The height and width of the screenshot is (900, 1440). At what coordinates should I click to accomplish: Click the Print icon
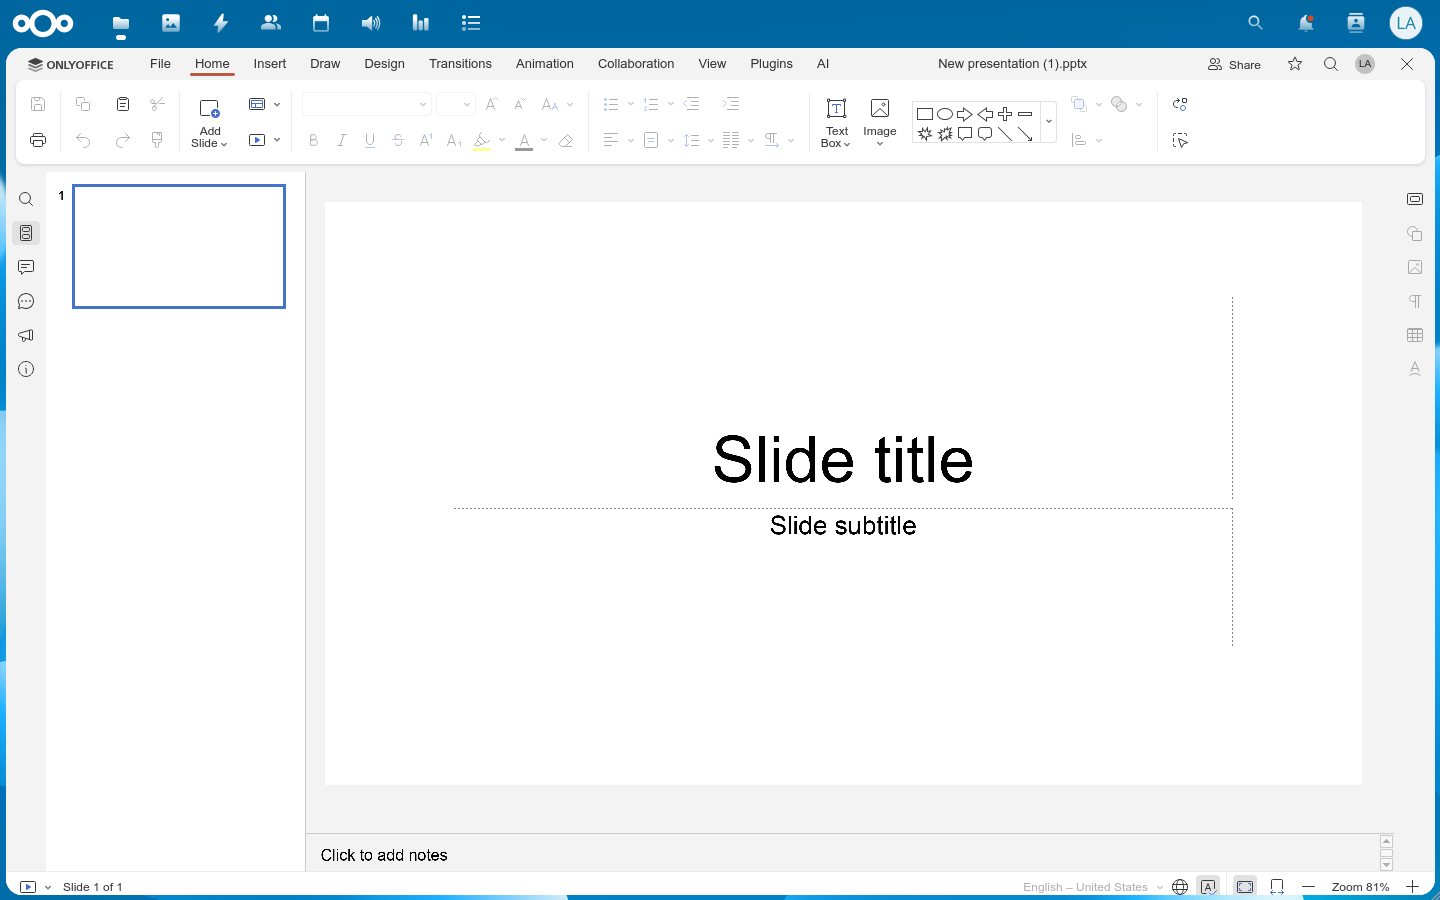38,140
